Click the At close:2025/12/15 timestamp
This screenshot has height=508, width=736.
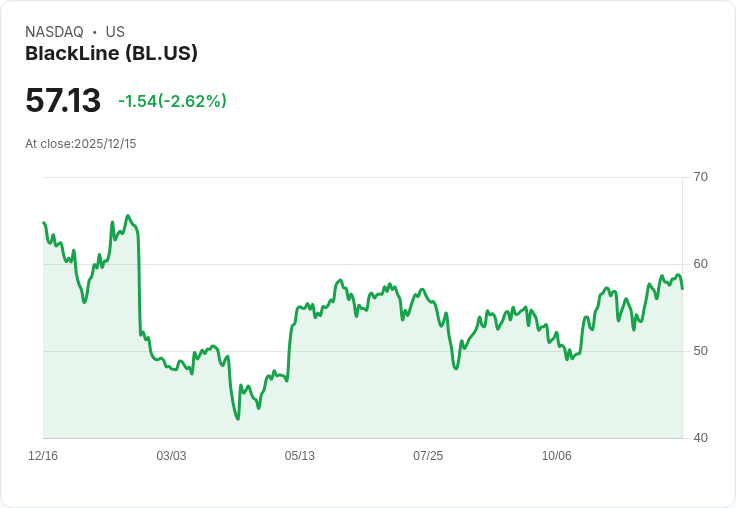pyautogui.click(x=81, y=144)
